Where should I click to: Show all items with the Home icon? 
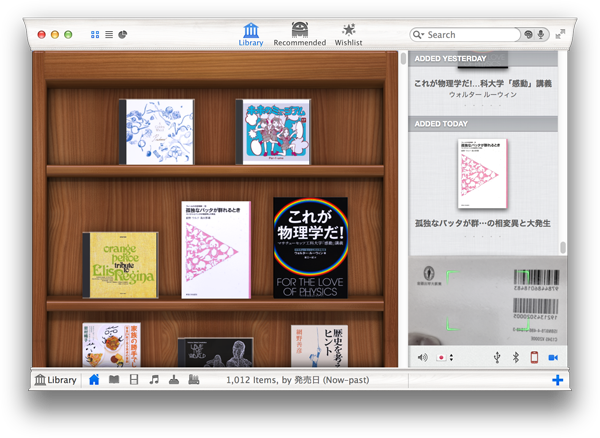(94, 380)
